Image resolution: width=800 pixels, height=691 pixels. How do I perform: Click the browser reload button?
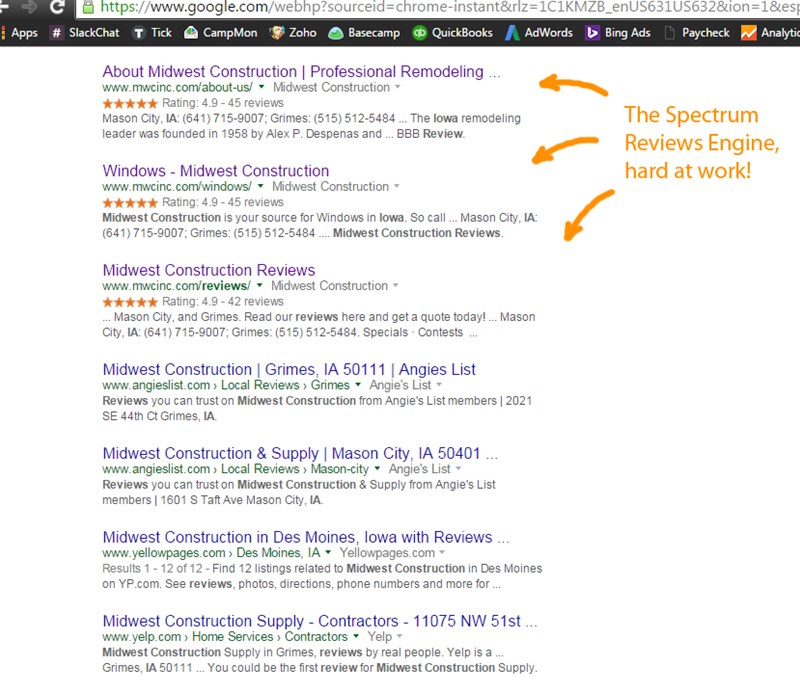(58, 7)
